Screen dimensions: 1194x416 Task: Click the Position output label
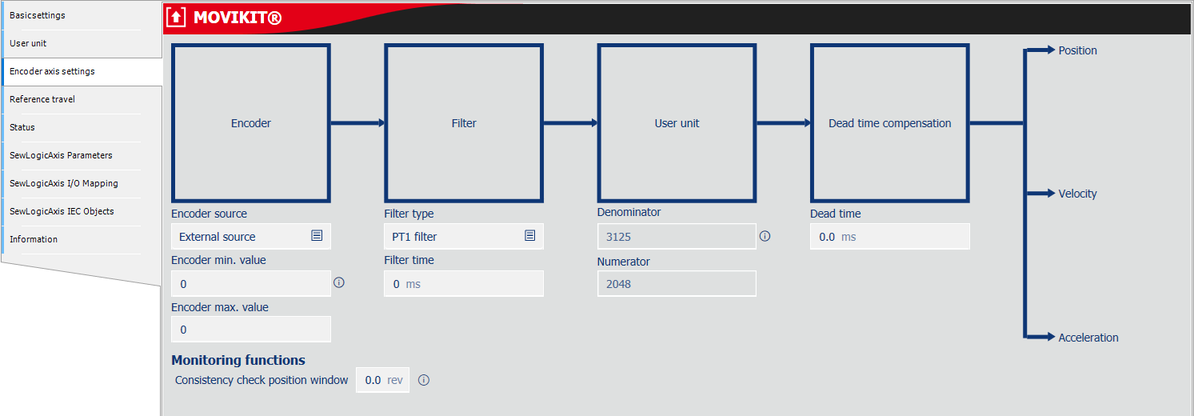[1077, 50]
